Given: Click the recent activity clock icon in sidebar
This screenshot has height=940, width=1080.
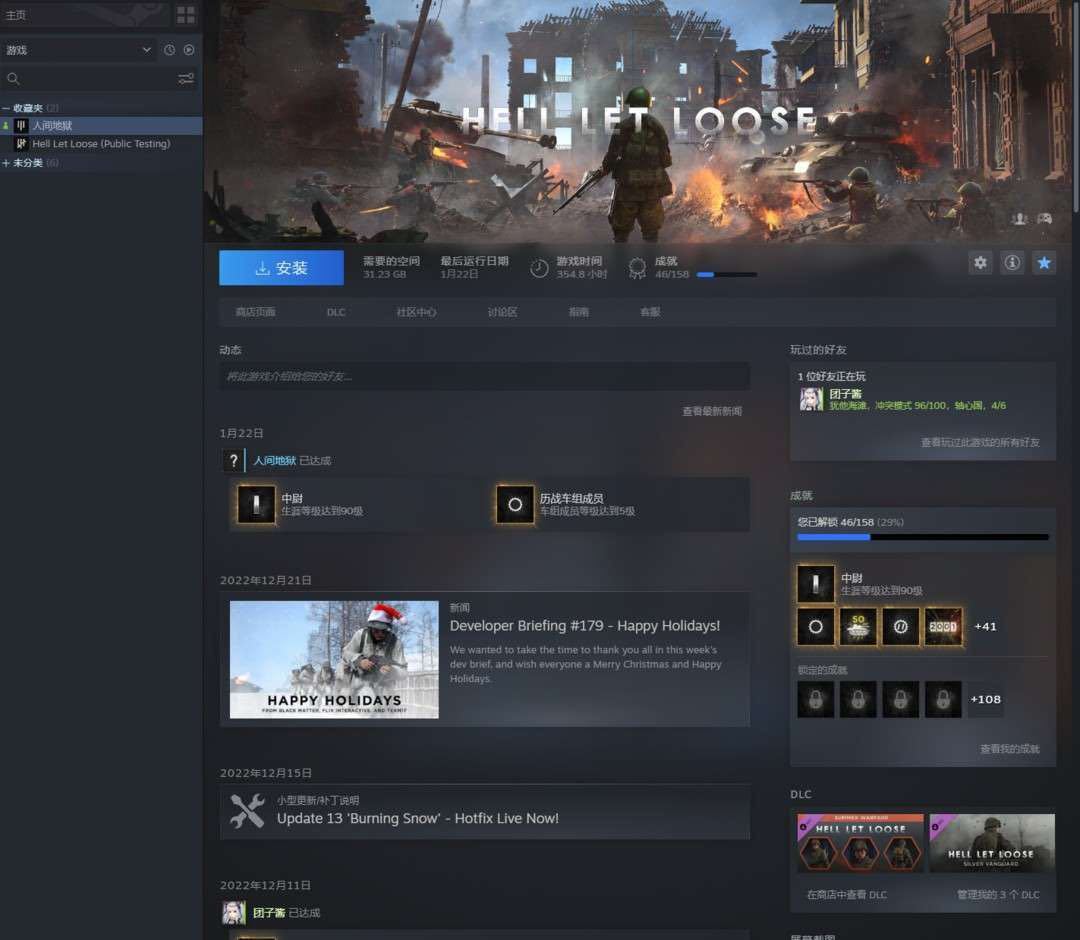Looking at the screenshot, I should point(169,50).
